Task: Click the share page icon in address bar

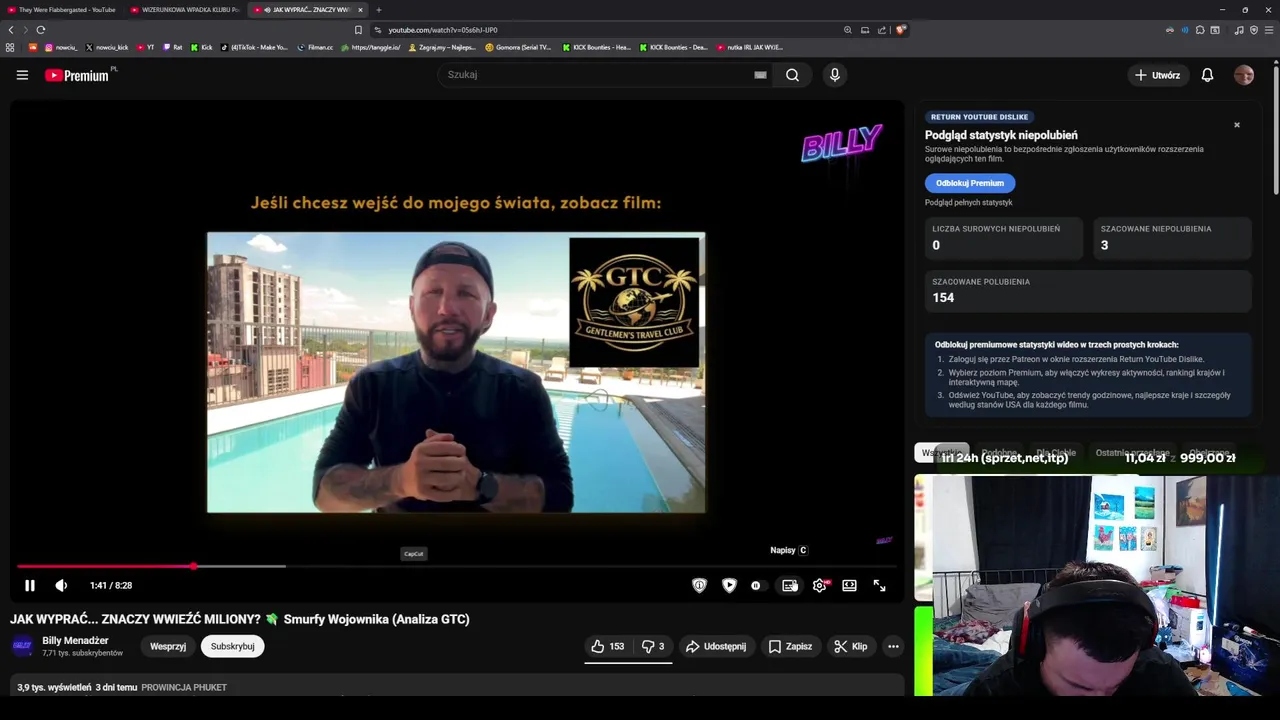Action: point(882,30)
